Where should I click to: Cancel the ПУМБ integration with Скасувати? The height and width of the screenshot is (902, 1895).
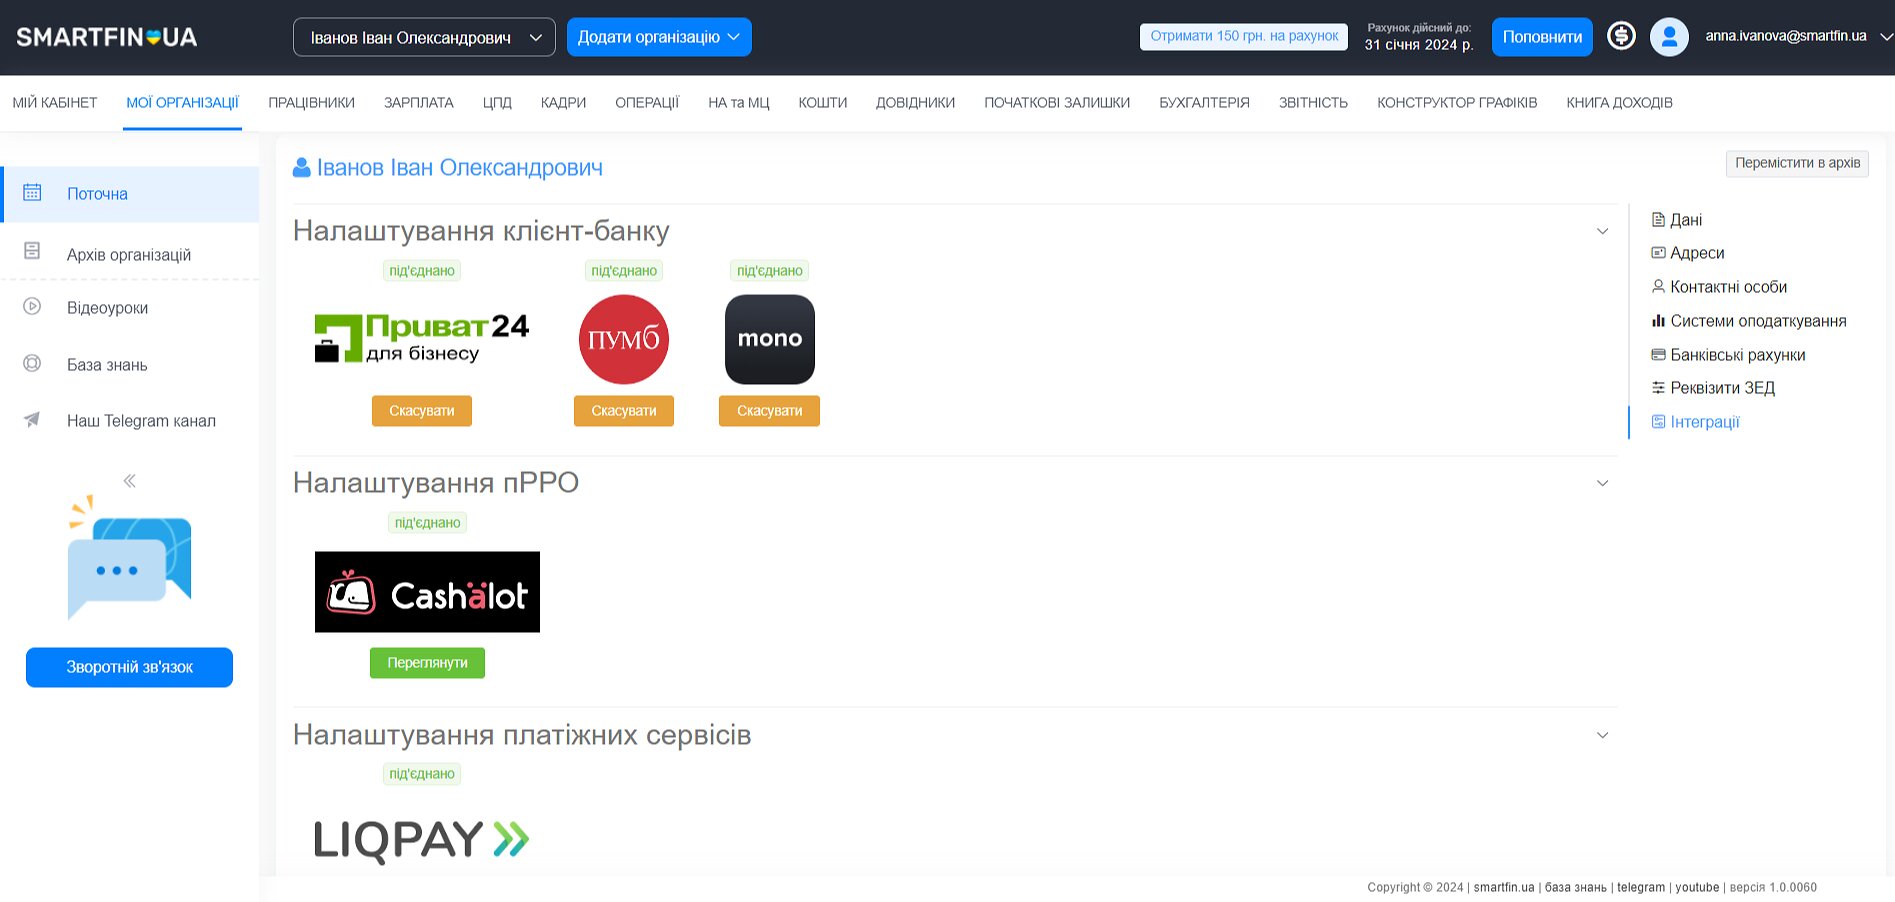pyautogui.click(x=624, y=411)
